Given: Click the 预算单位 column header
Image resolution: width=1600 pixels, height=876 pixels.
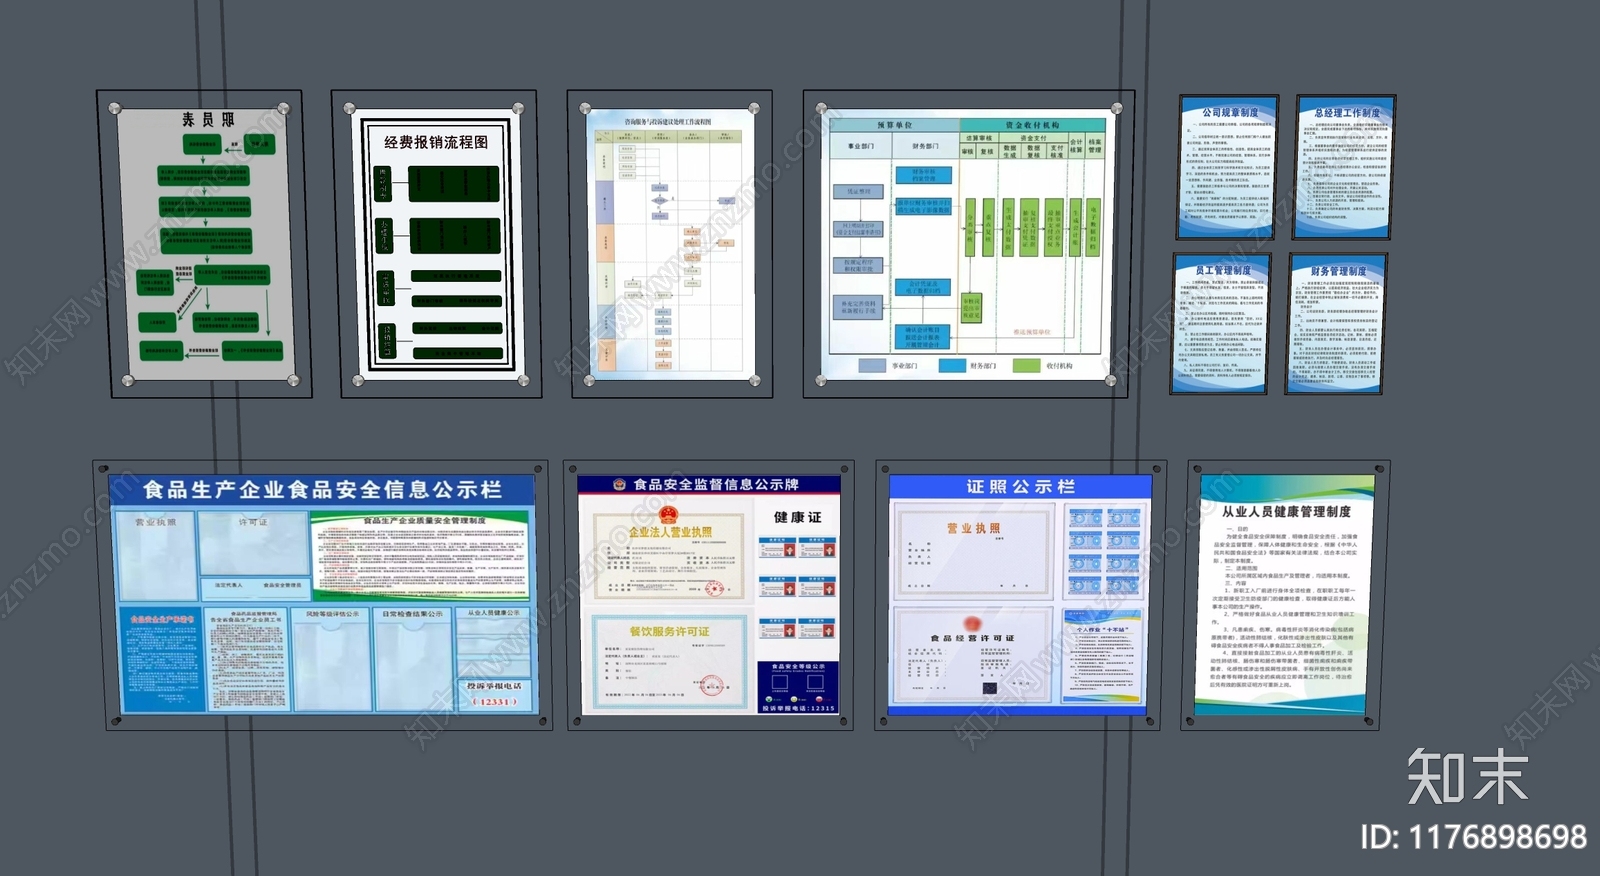Looking at the screenshot, I should pos(894,125).
